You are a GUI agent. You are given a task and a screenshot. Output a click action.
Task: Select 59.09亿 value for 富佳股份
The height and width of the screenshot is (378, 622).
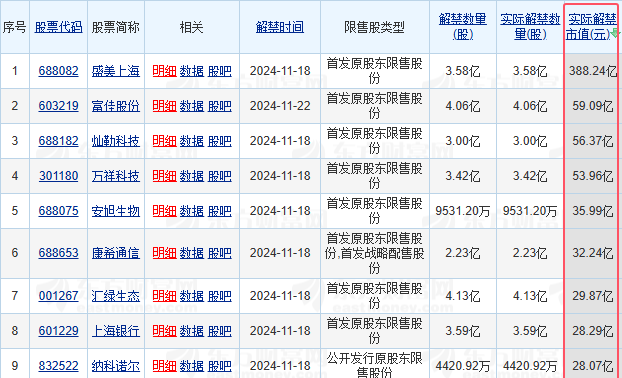click(x=593, y=106)
